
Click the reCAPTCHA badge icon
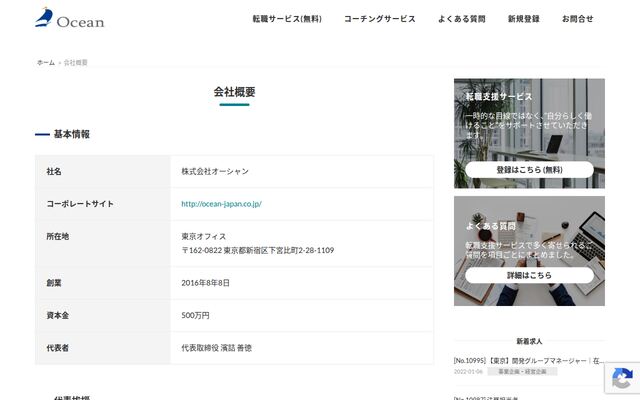click(x=622, y=378)
